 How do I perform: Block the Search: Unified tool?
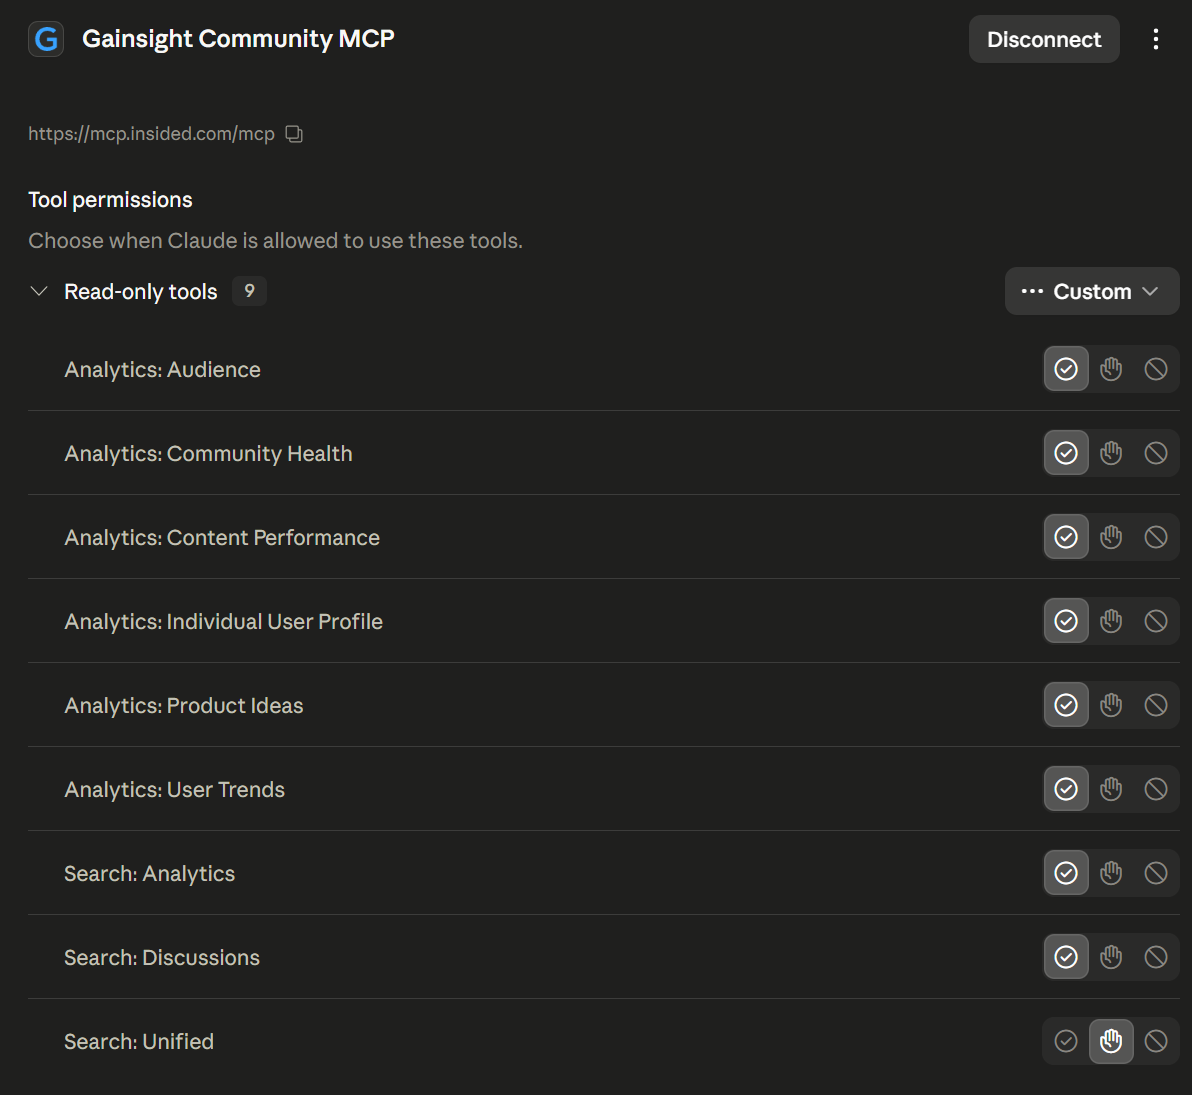(1156, 1041)
